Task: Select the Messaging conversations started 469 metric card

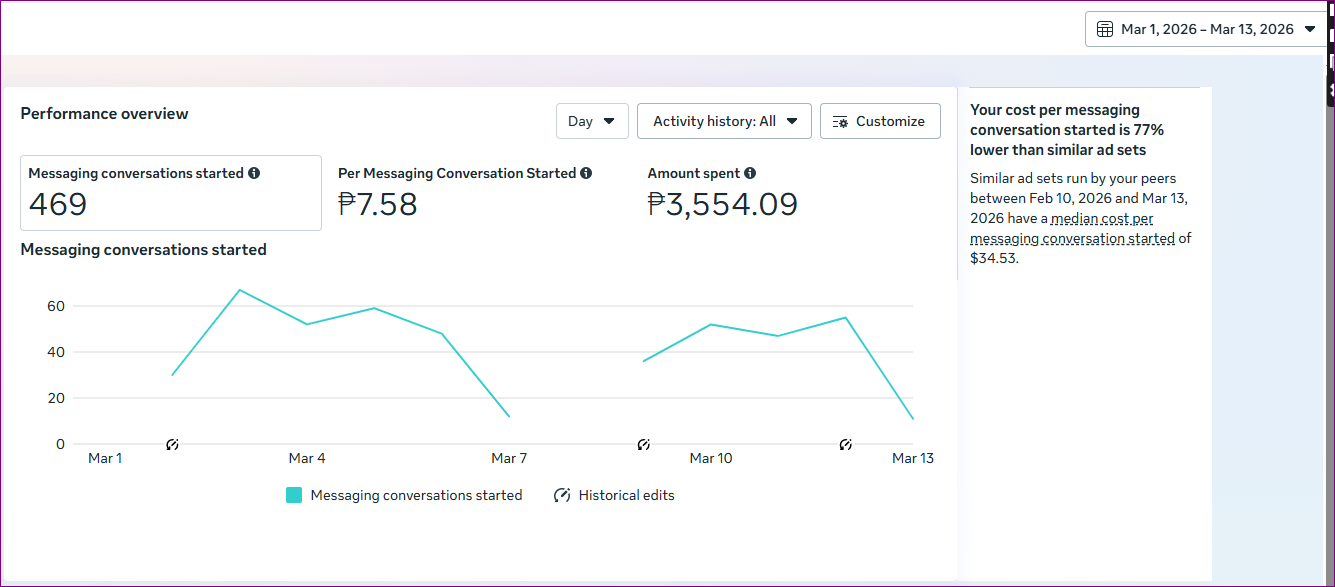Action: [171, 193]
